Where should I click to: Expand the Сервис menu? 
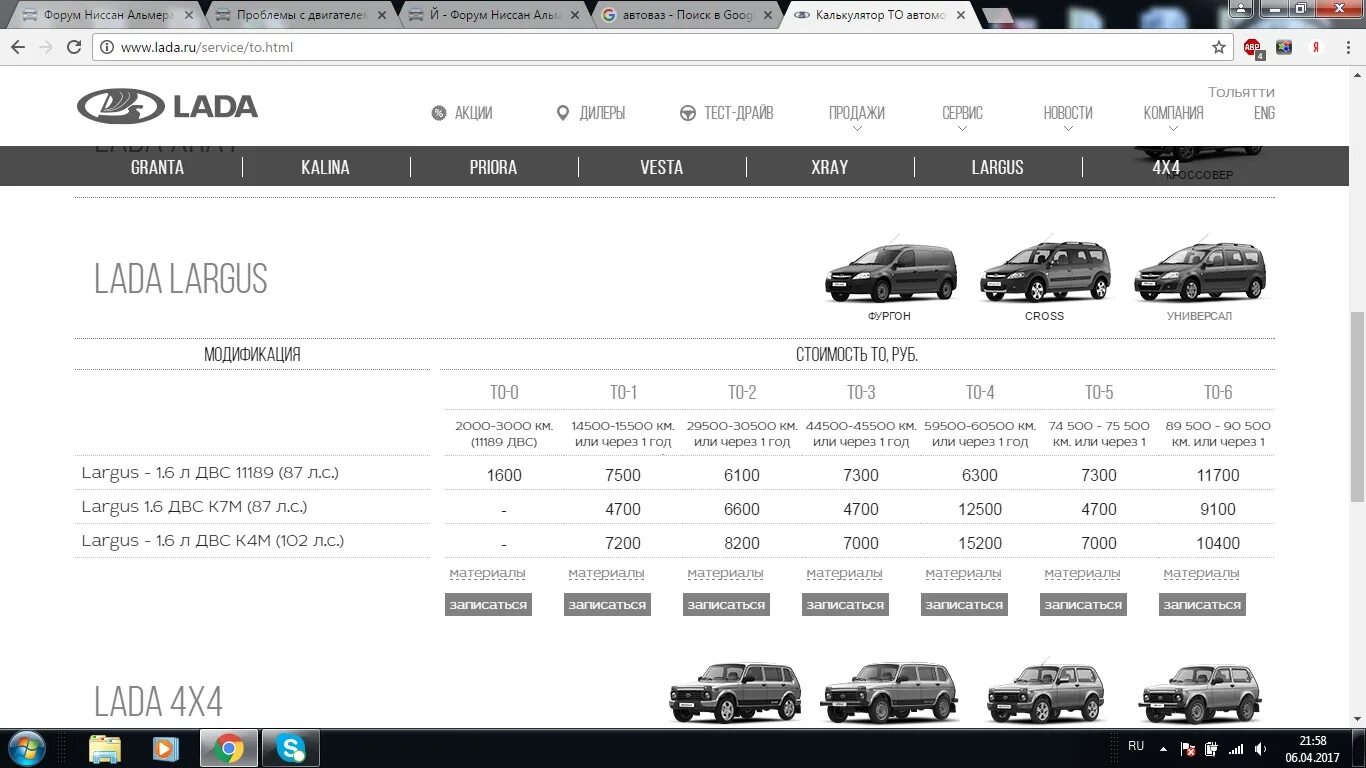(x=962, y=116)
